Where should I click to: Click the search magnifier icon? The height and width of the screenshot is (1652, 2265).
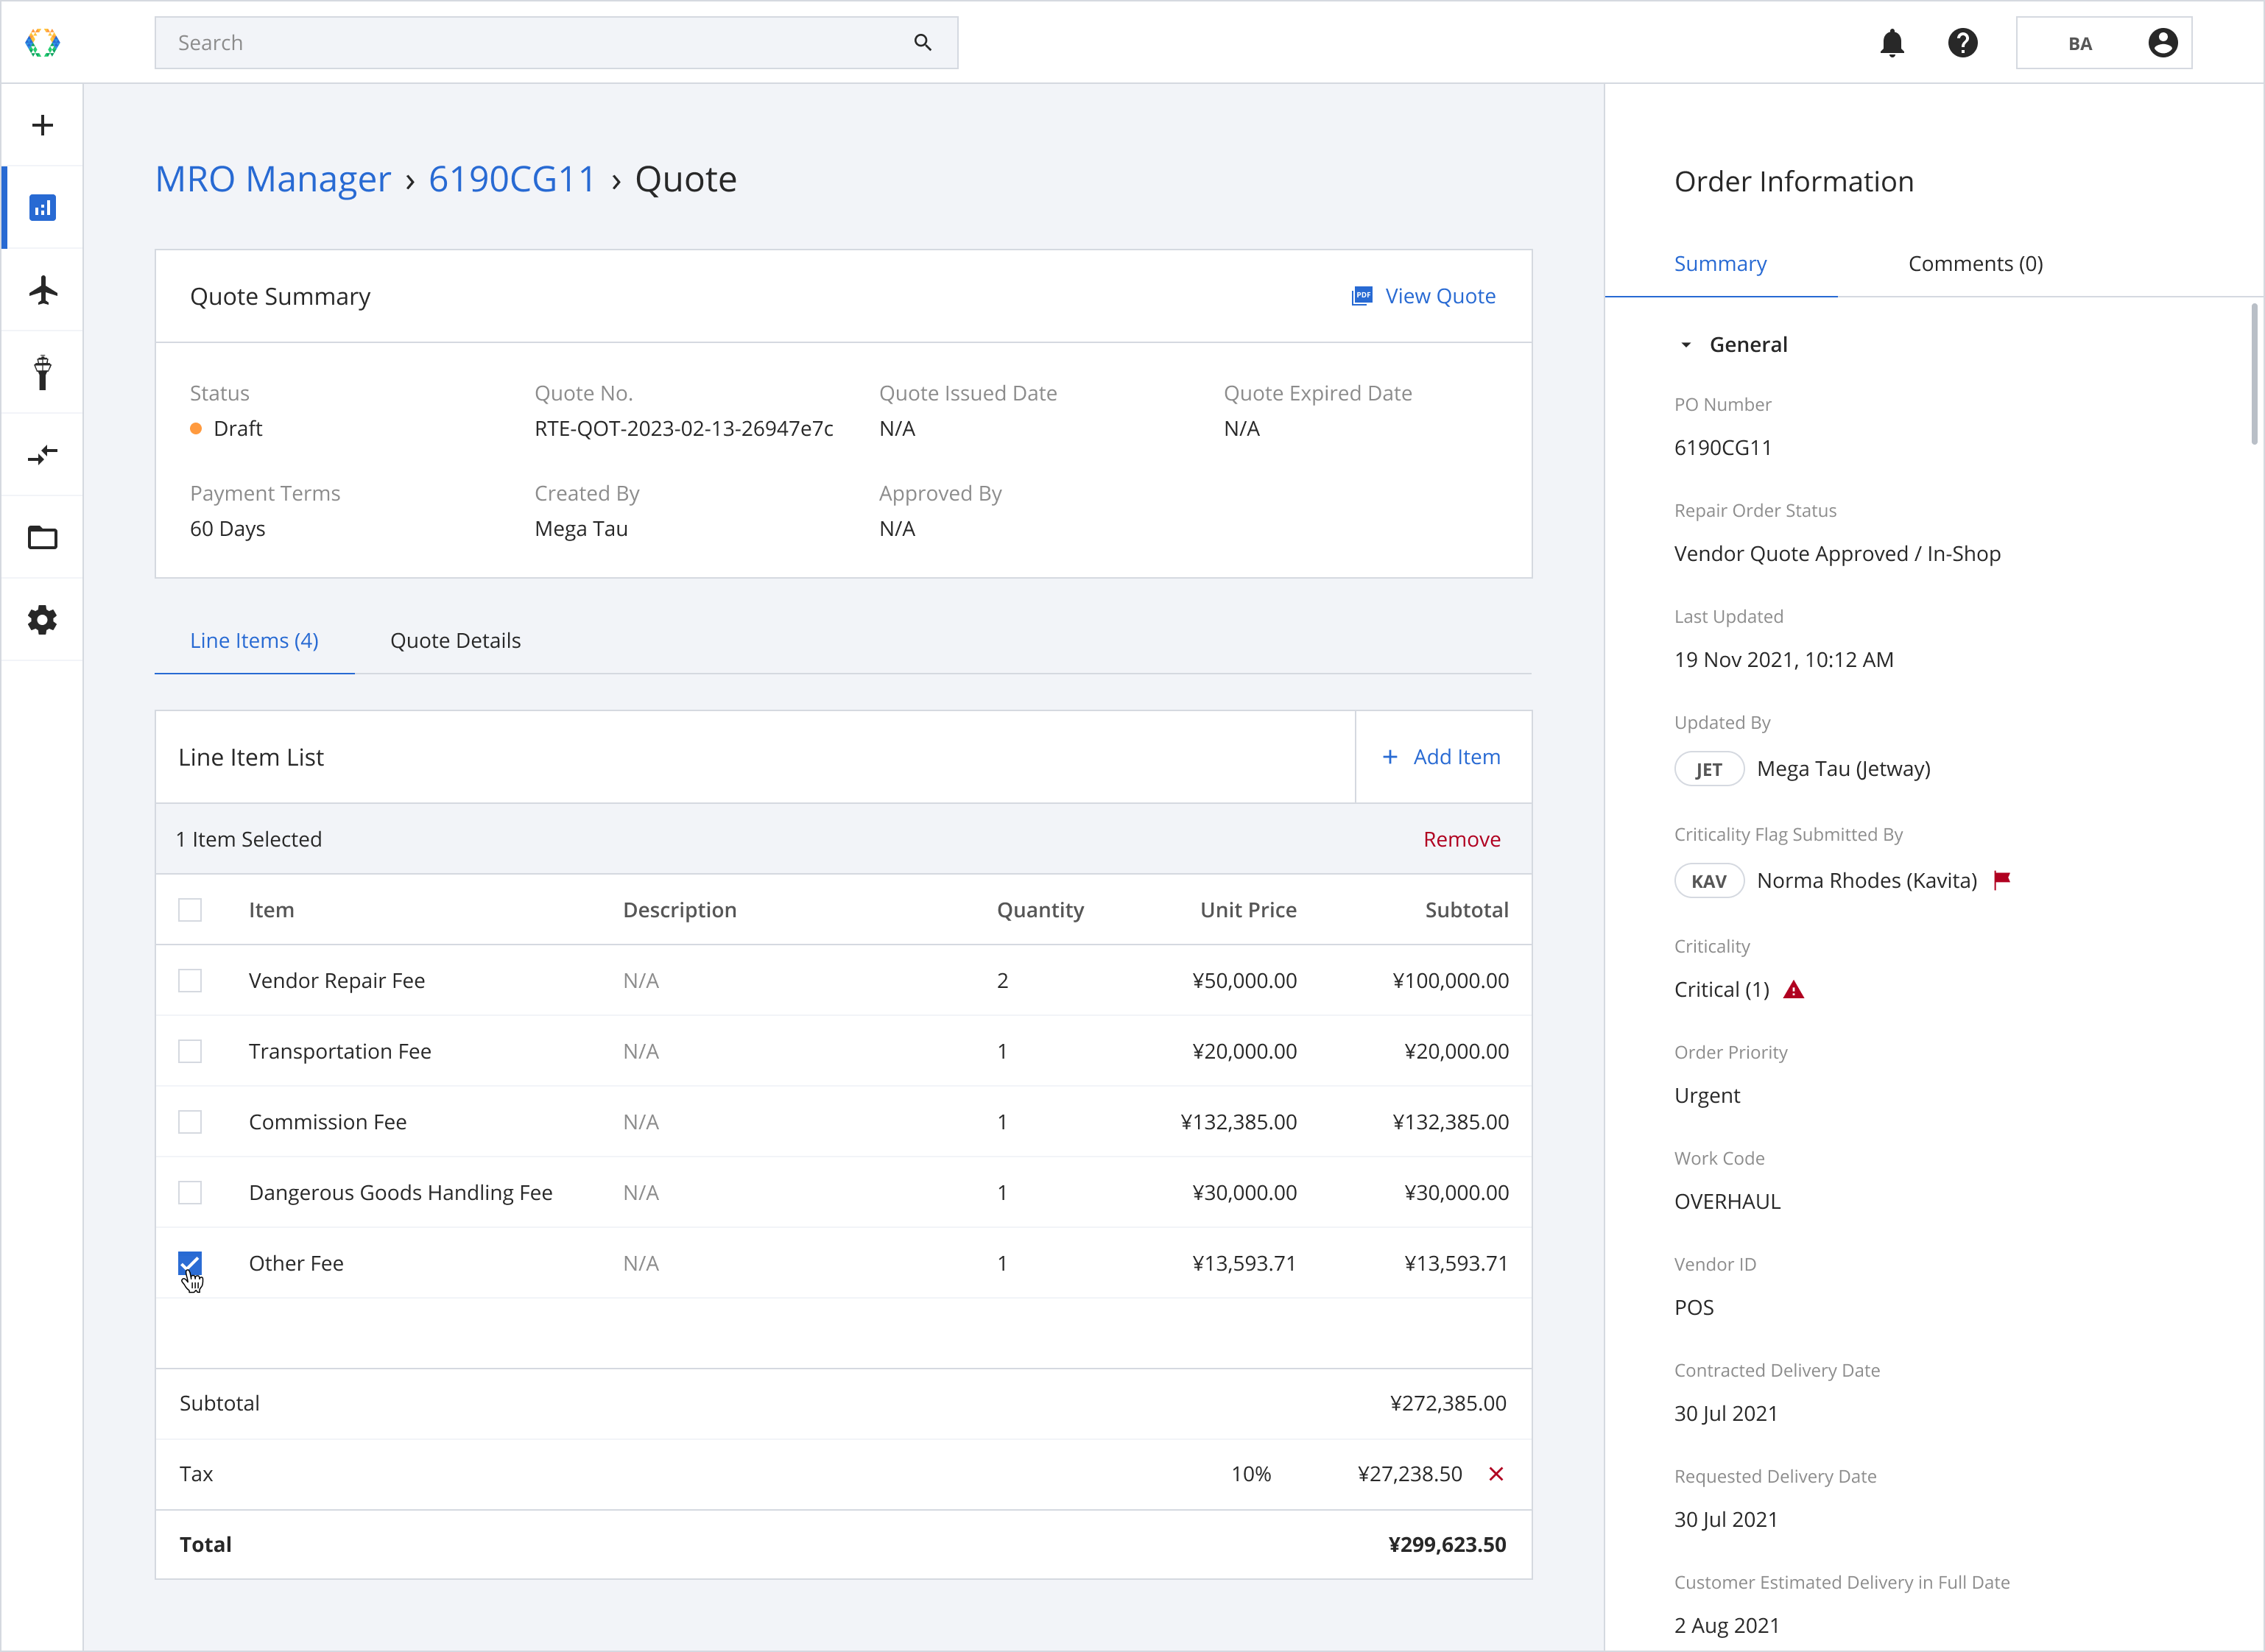[922, 43]
